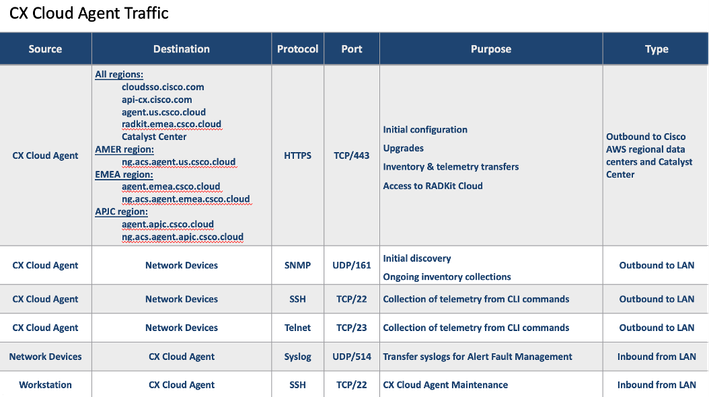Viewport: 709px width, 397px height.
Task: Click "CX Cloud Agent" source in HTTPS row
Action: pyautogui.click(x=45, y=156)
